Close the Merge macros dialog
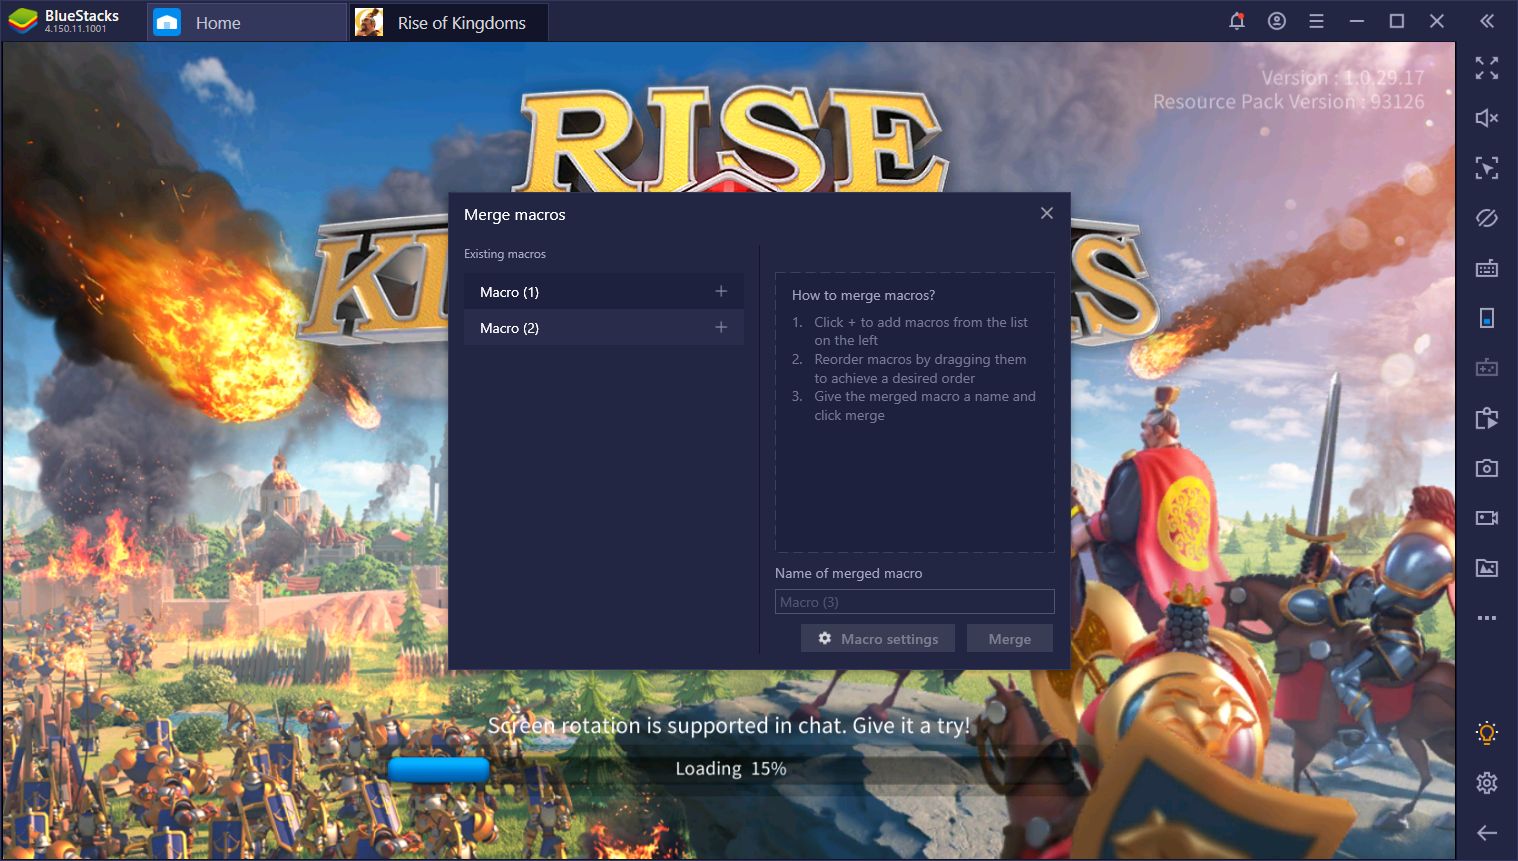Screen dimensions: 1518x861 pos(1047,213)
